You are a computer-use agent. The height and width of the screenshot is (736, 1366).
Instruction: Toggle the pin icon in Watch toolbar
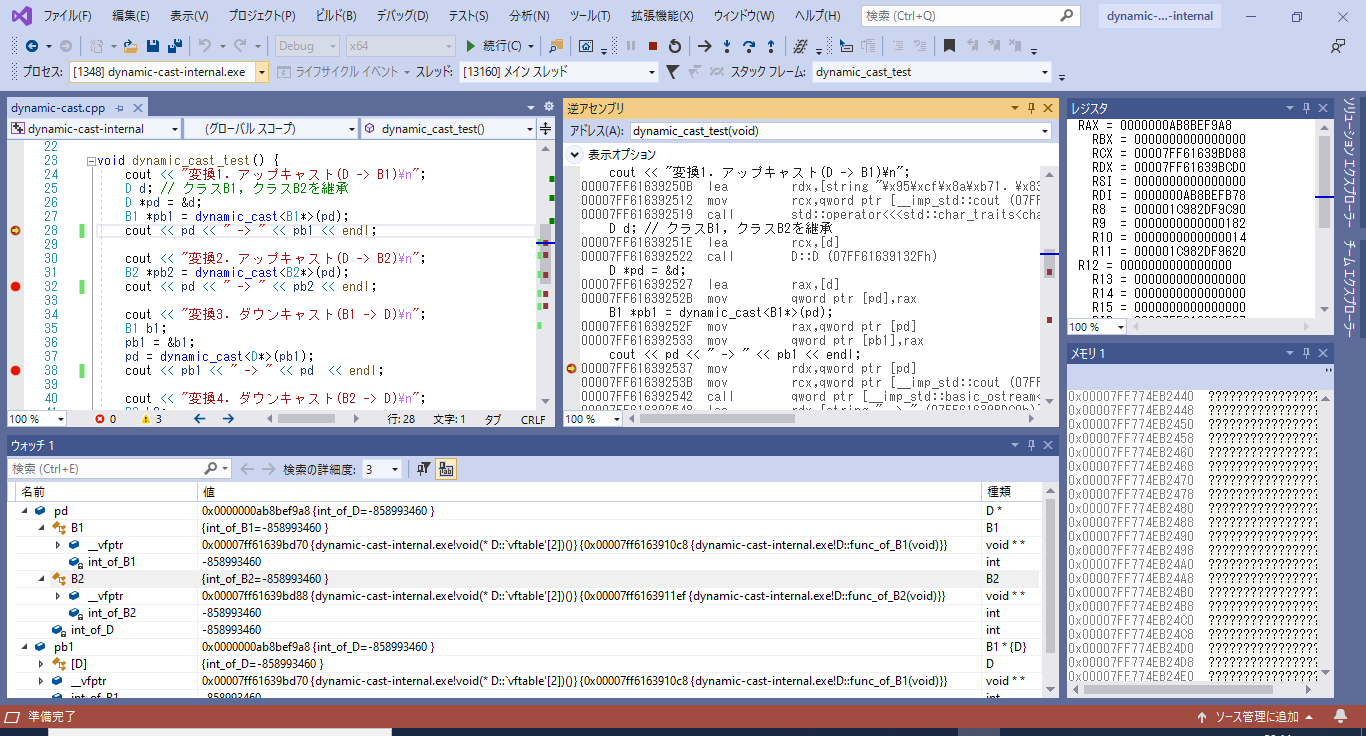click(423, 468)
